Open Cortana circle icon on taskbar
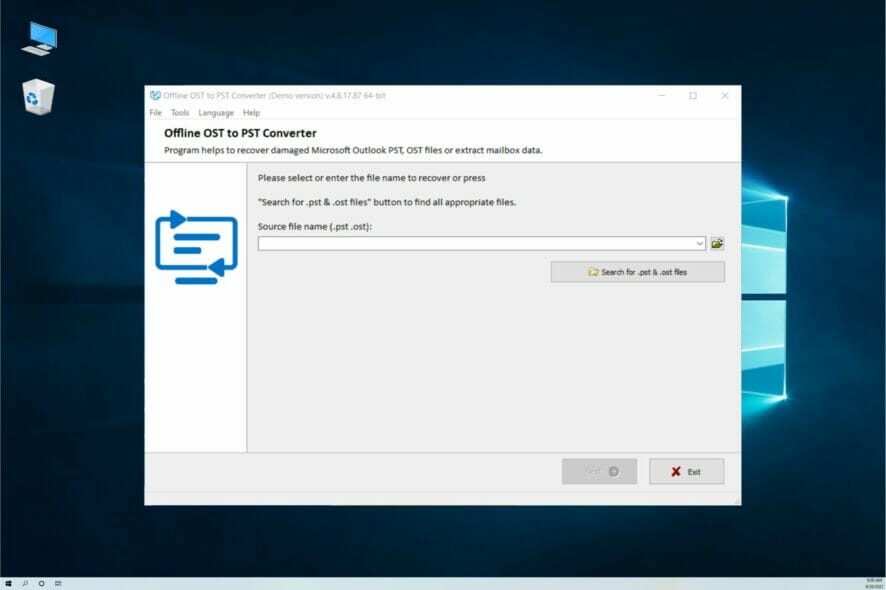 [41, 583]
